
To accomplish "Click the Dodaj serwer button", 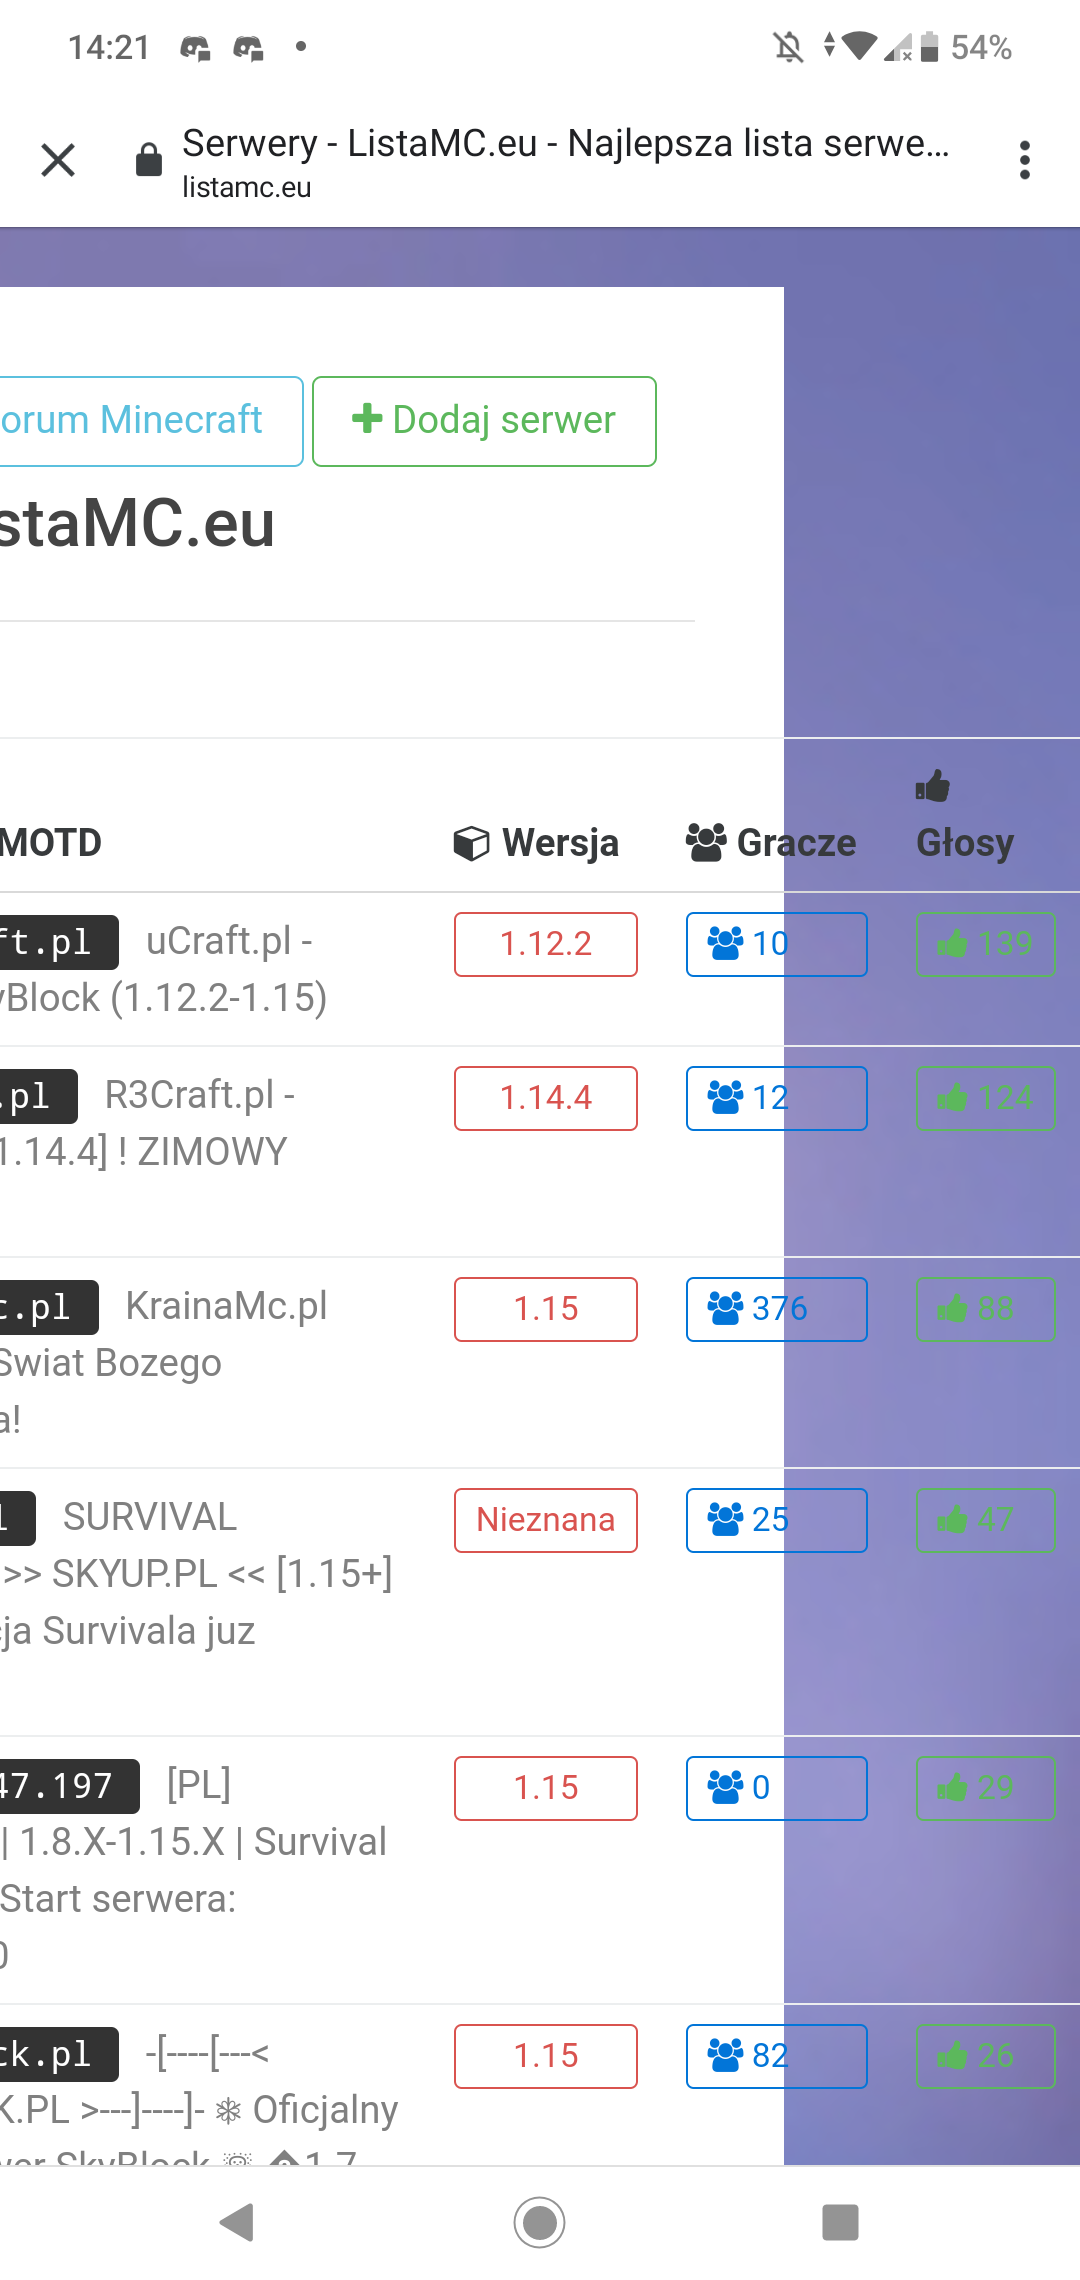I will coord(484,421).
